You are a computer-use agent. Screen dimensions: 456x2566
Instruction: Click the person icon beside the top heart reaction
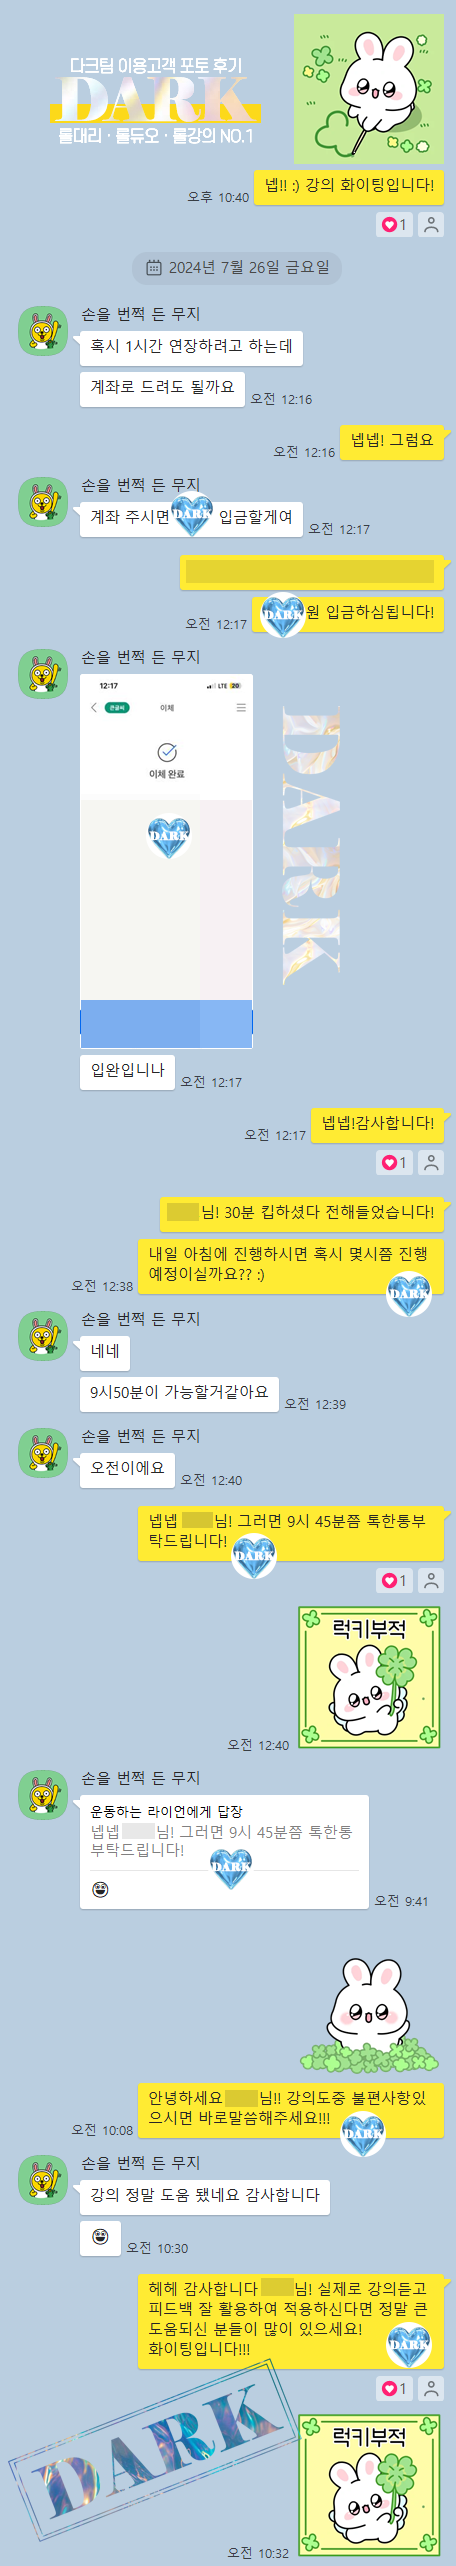(x=431, y=225)
